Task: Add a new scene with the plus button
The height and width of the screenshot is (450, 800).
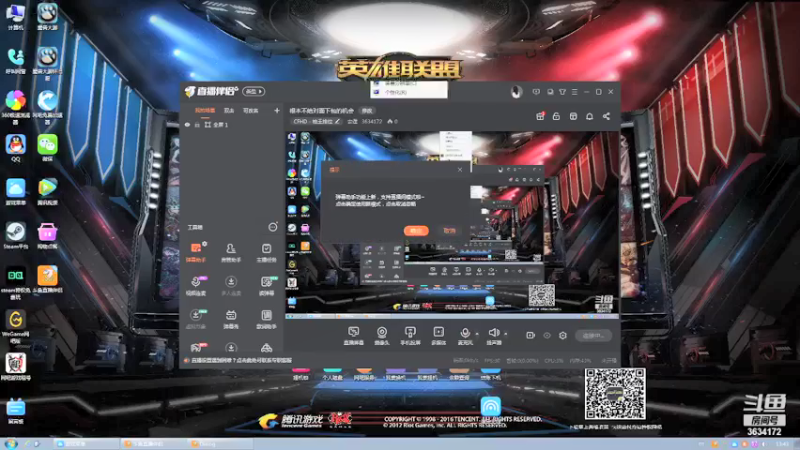Action: pos(277,110)
